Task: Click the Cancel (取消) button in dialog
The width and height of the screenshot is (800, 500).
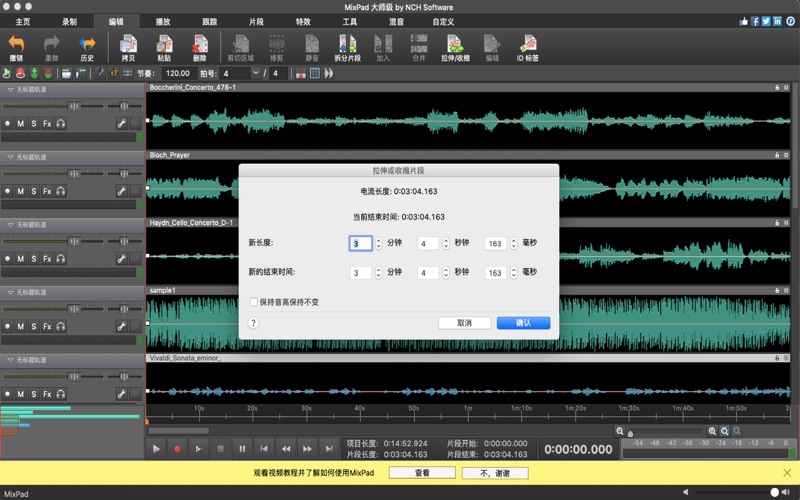Action: 464,323
